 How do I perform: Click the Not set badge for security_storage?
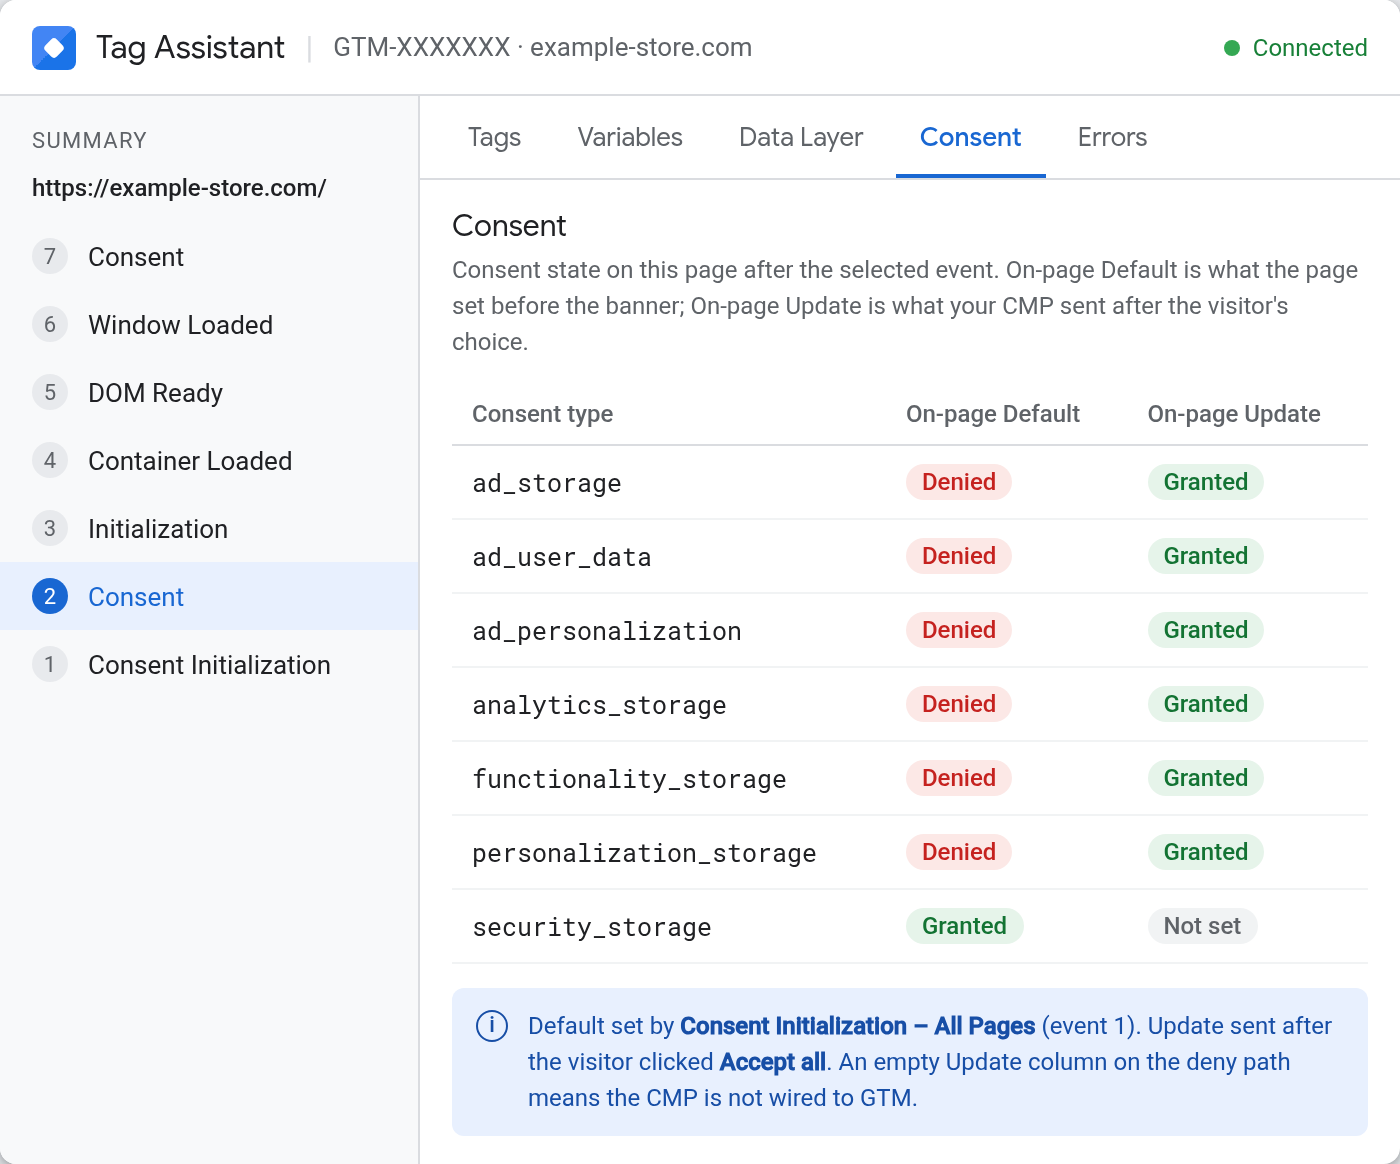click(x=1202, y=926)
